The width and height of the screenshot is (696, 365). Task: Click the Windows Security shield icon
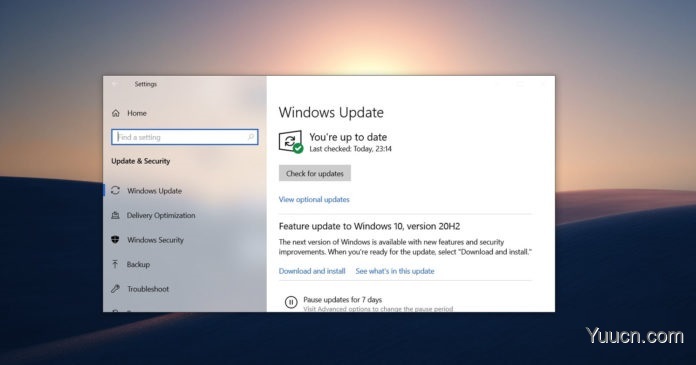pyautogui.click(x=115, y=240)
